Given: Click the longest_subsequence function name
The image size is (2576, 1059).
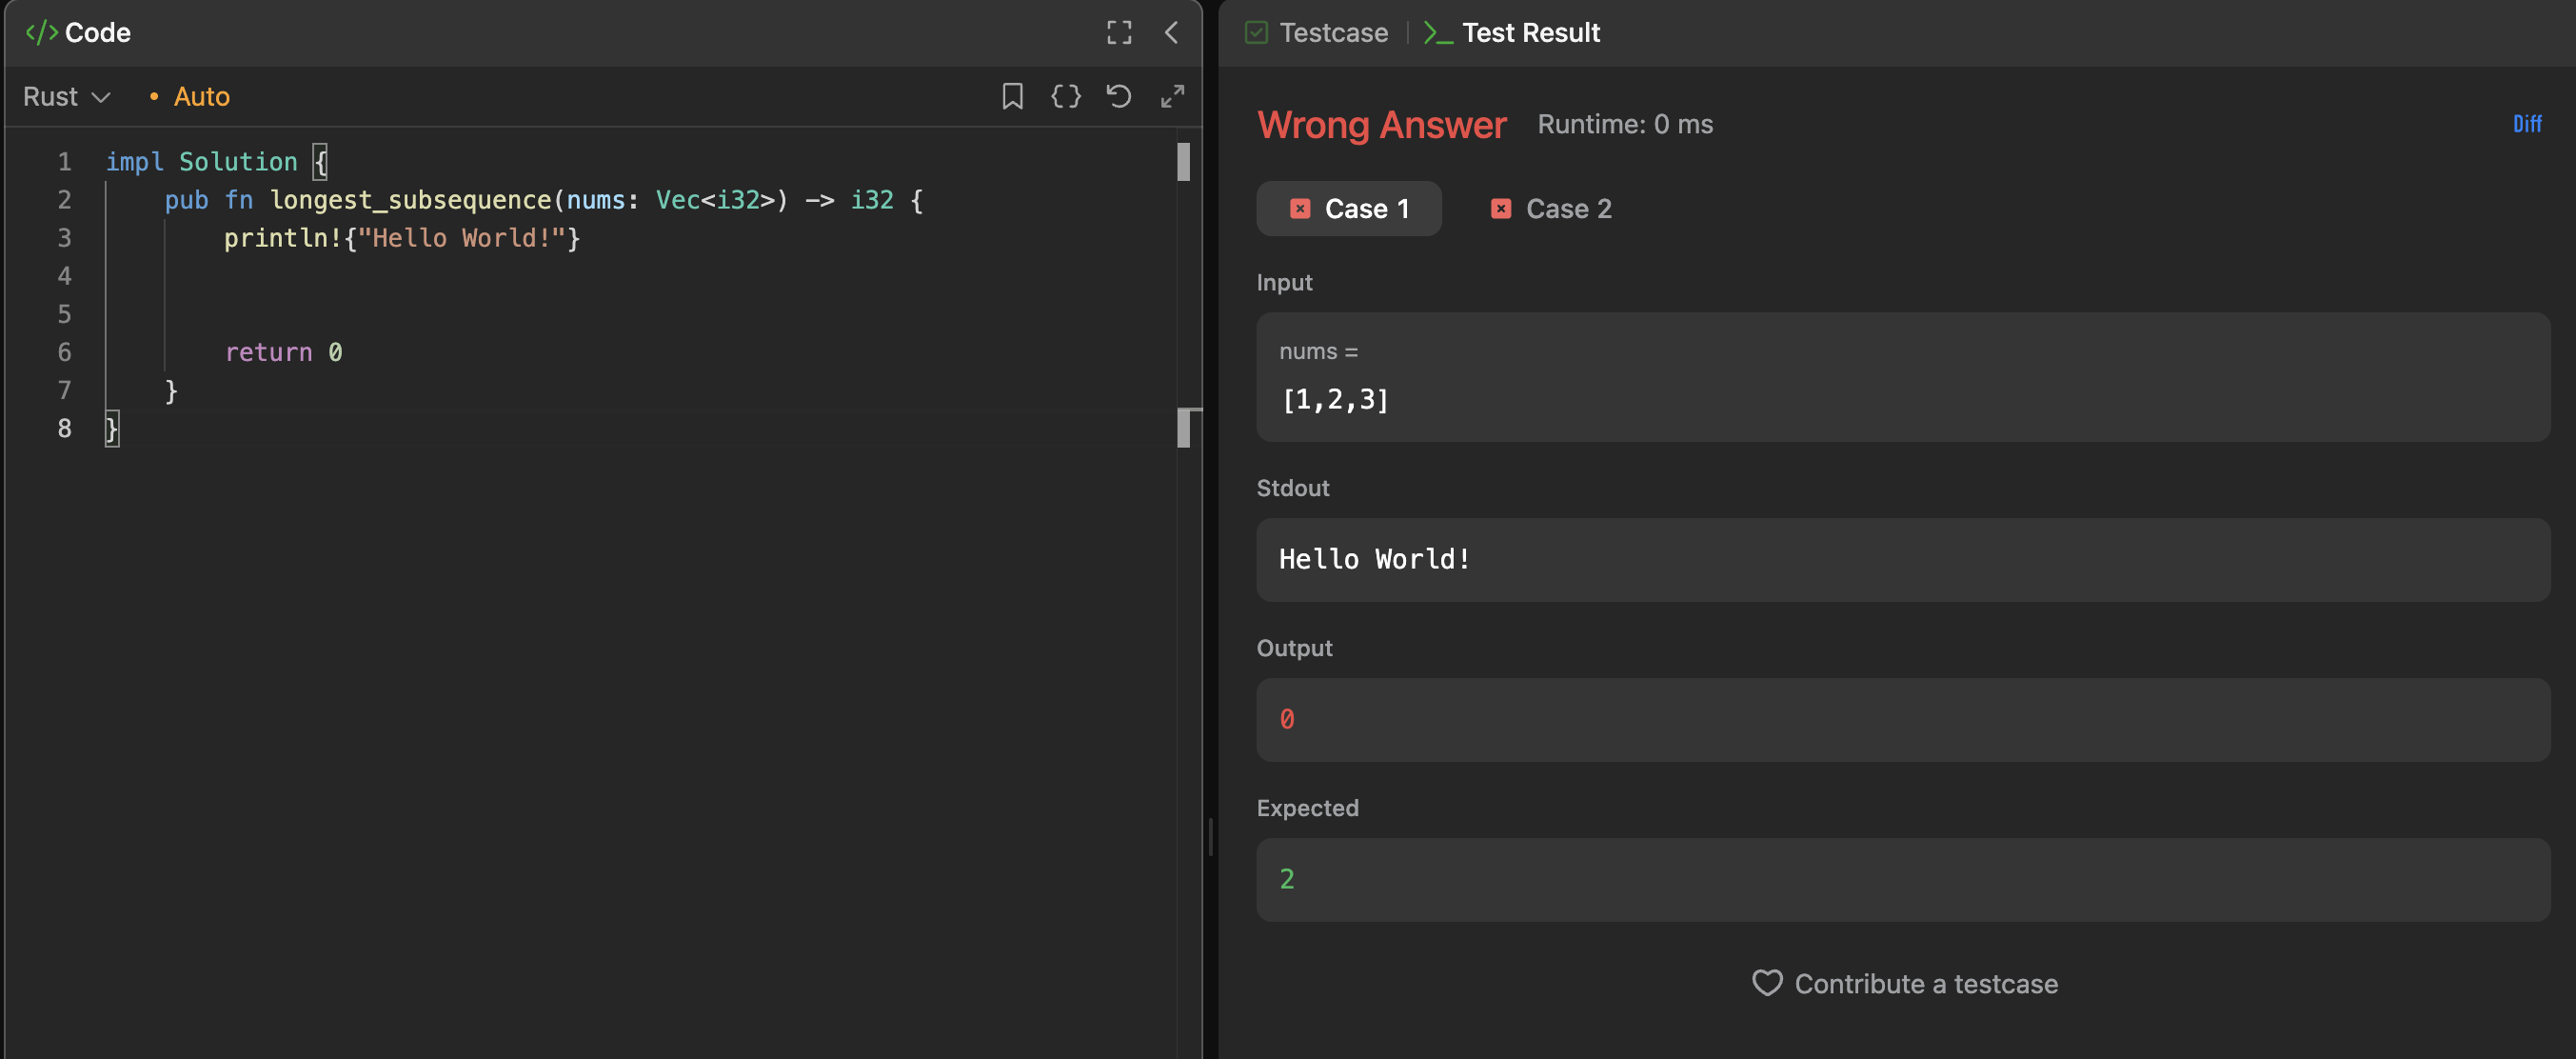Looking at the screenshot, I should click(411, 200).
